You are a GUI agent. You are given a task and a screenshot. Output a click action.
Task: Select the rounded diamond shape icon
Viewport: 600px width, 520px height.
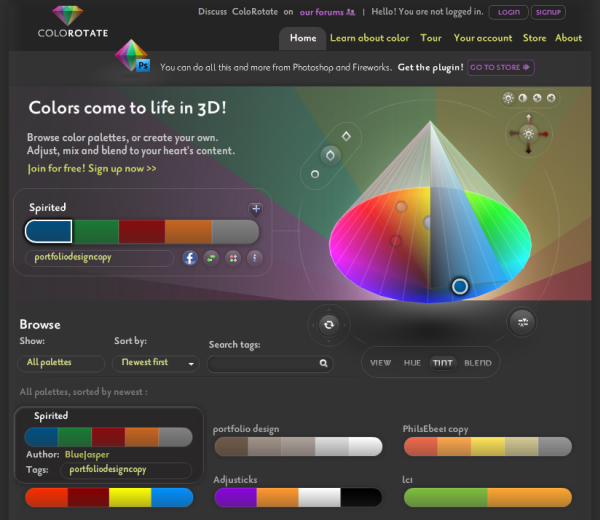point(330,155)
